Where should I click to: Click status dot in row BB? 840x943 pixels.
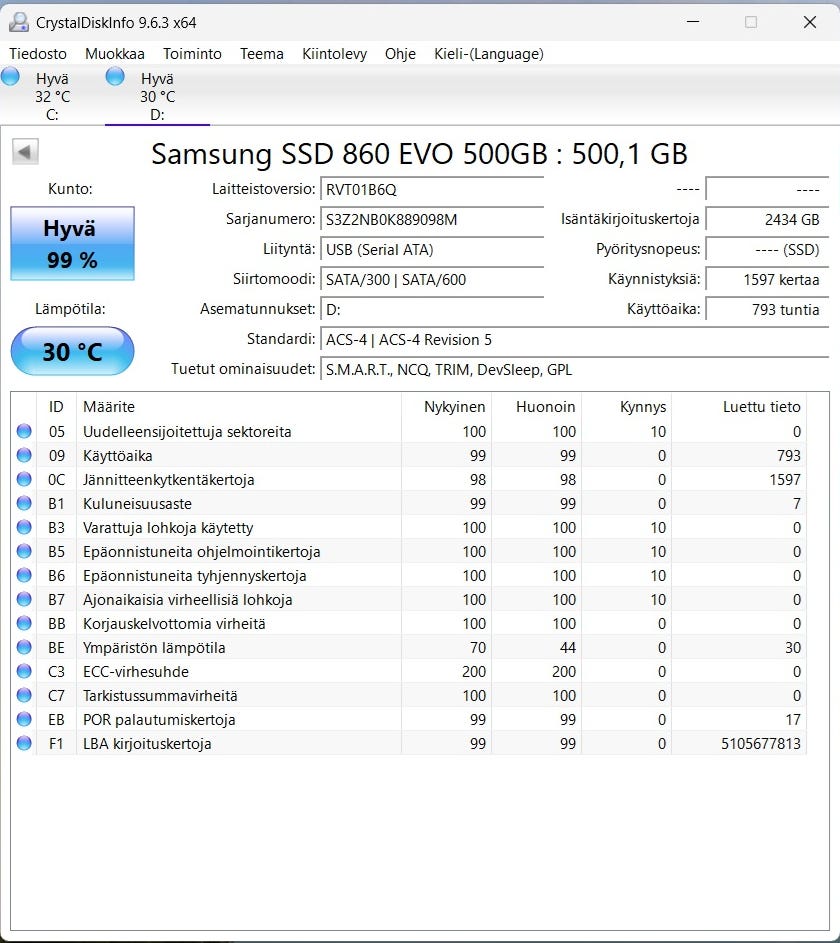click(x=24, y=623)
